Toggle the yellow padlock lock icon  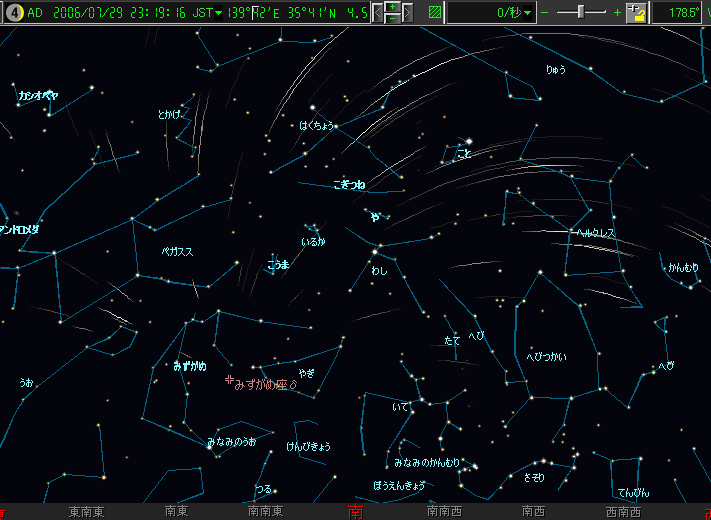point(636,13)
